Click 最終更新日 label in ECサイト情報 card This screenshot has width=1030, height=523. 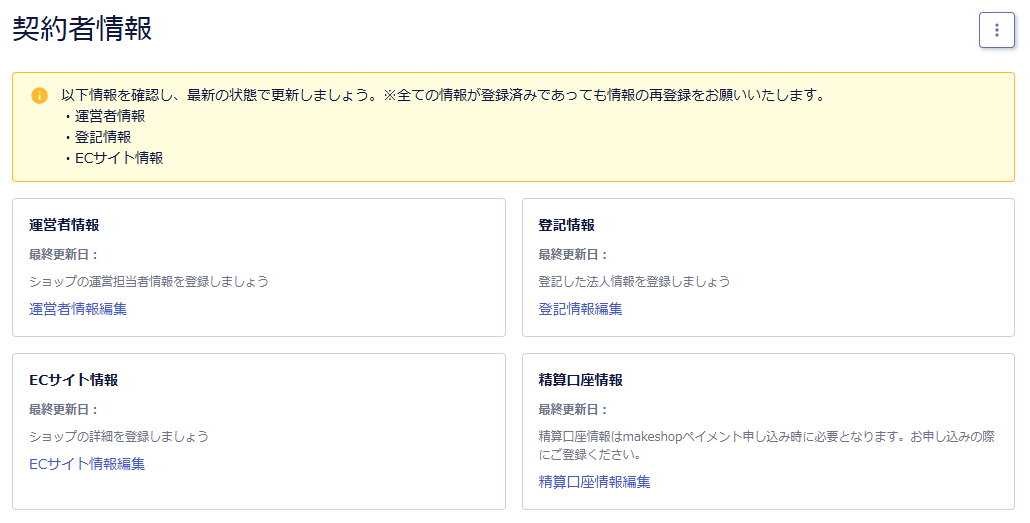[x=64, y=410]
